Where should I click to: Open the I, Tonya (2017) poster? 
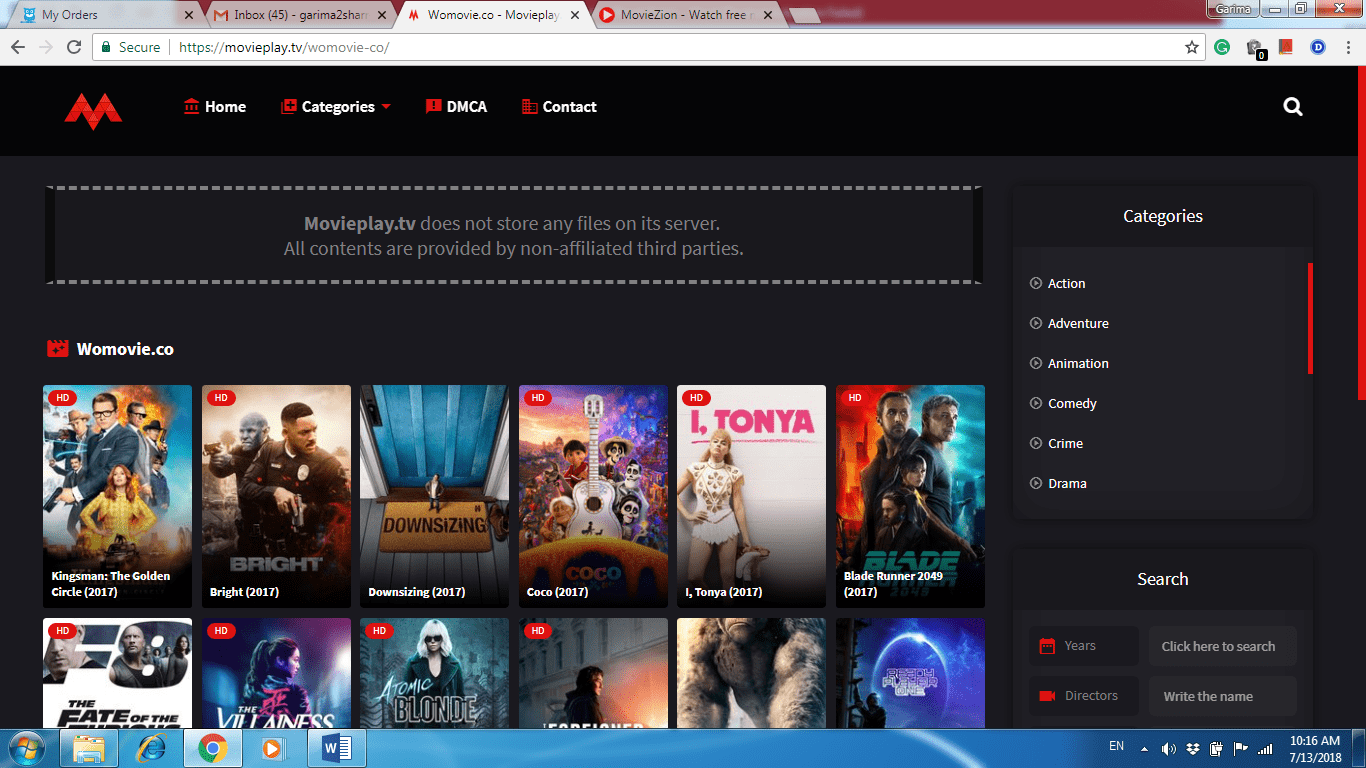pos(751,496)
